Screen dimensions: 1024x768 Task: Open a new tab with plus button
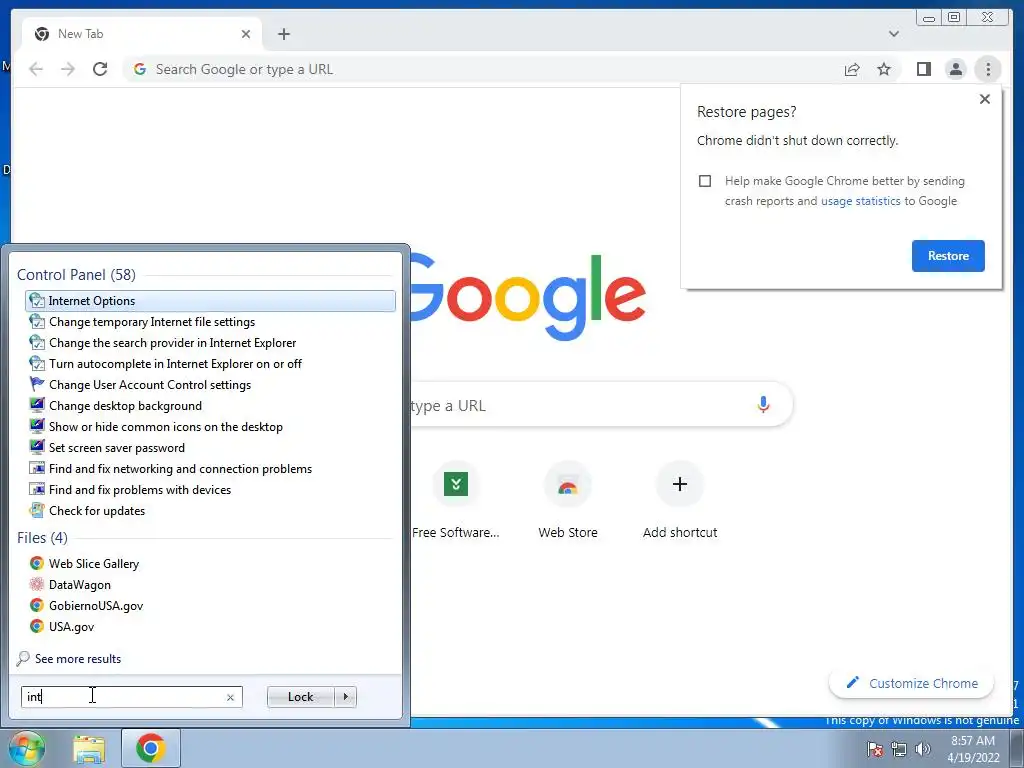point(283,34)
